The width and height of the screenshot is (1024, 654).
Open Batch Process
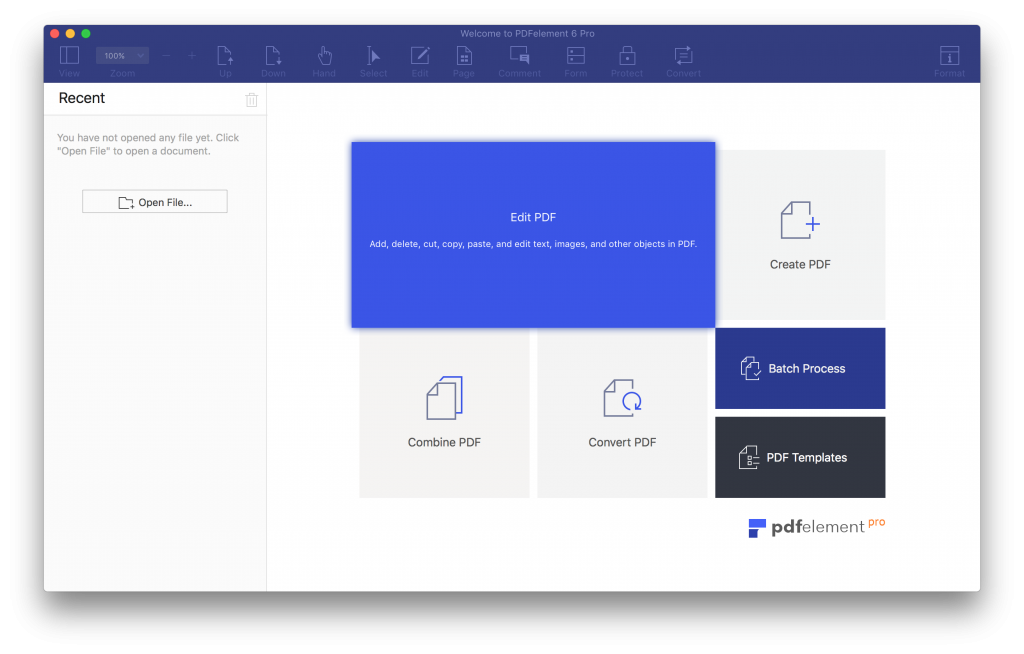(x=799, y=368)
